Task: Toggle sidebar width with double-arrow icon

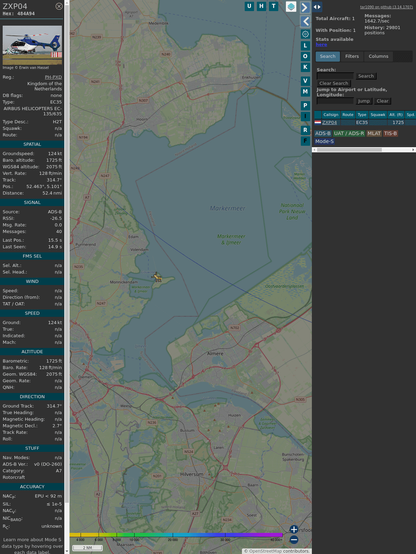Action: (x=317, y=7)
